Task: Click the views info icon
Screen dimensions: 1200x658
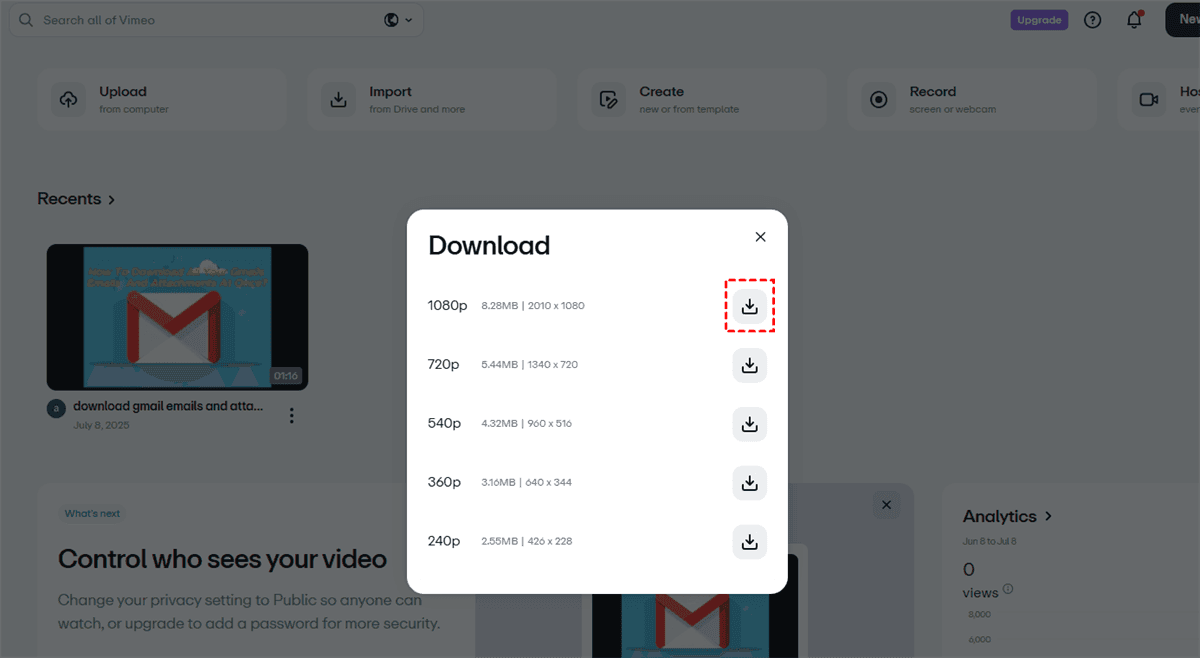Action: point(1008,589)
